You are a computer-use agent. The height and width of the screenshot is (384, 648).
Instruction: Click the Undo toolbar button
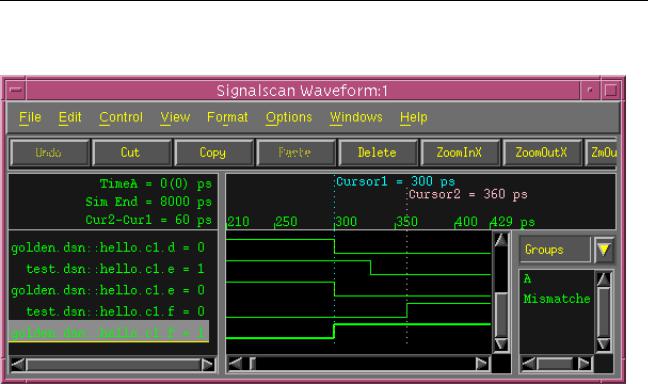(x=49, y=153)
